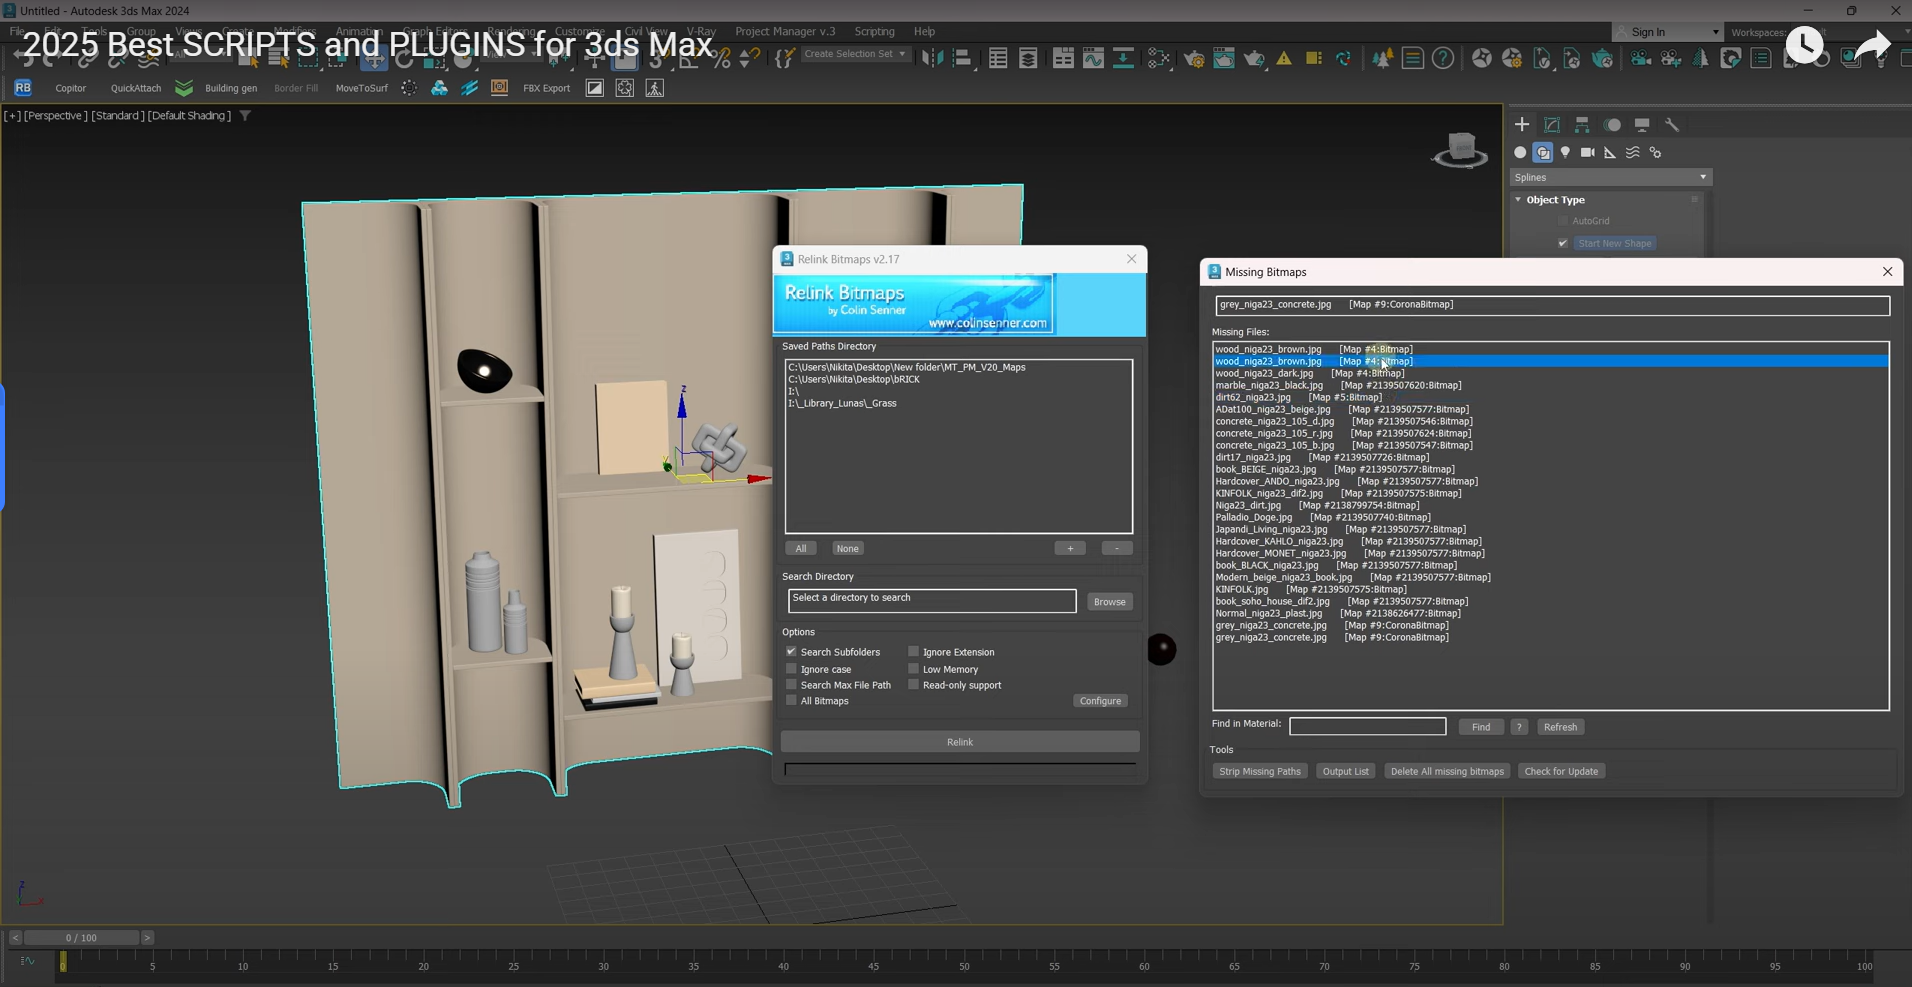
Task: Switch to the Modify panel tab
Action: [1552, 125]
